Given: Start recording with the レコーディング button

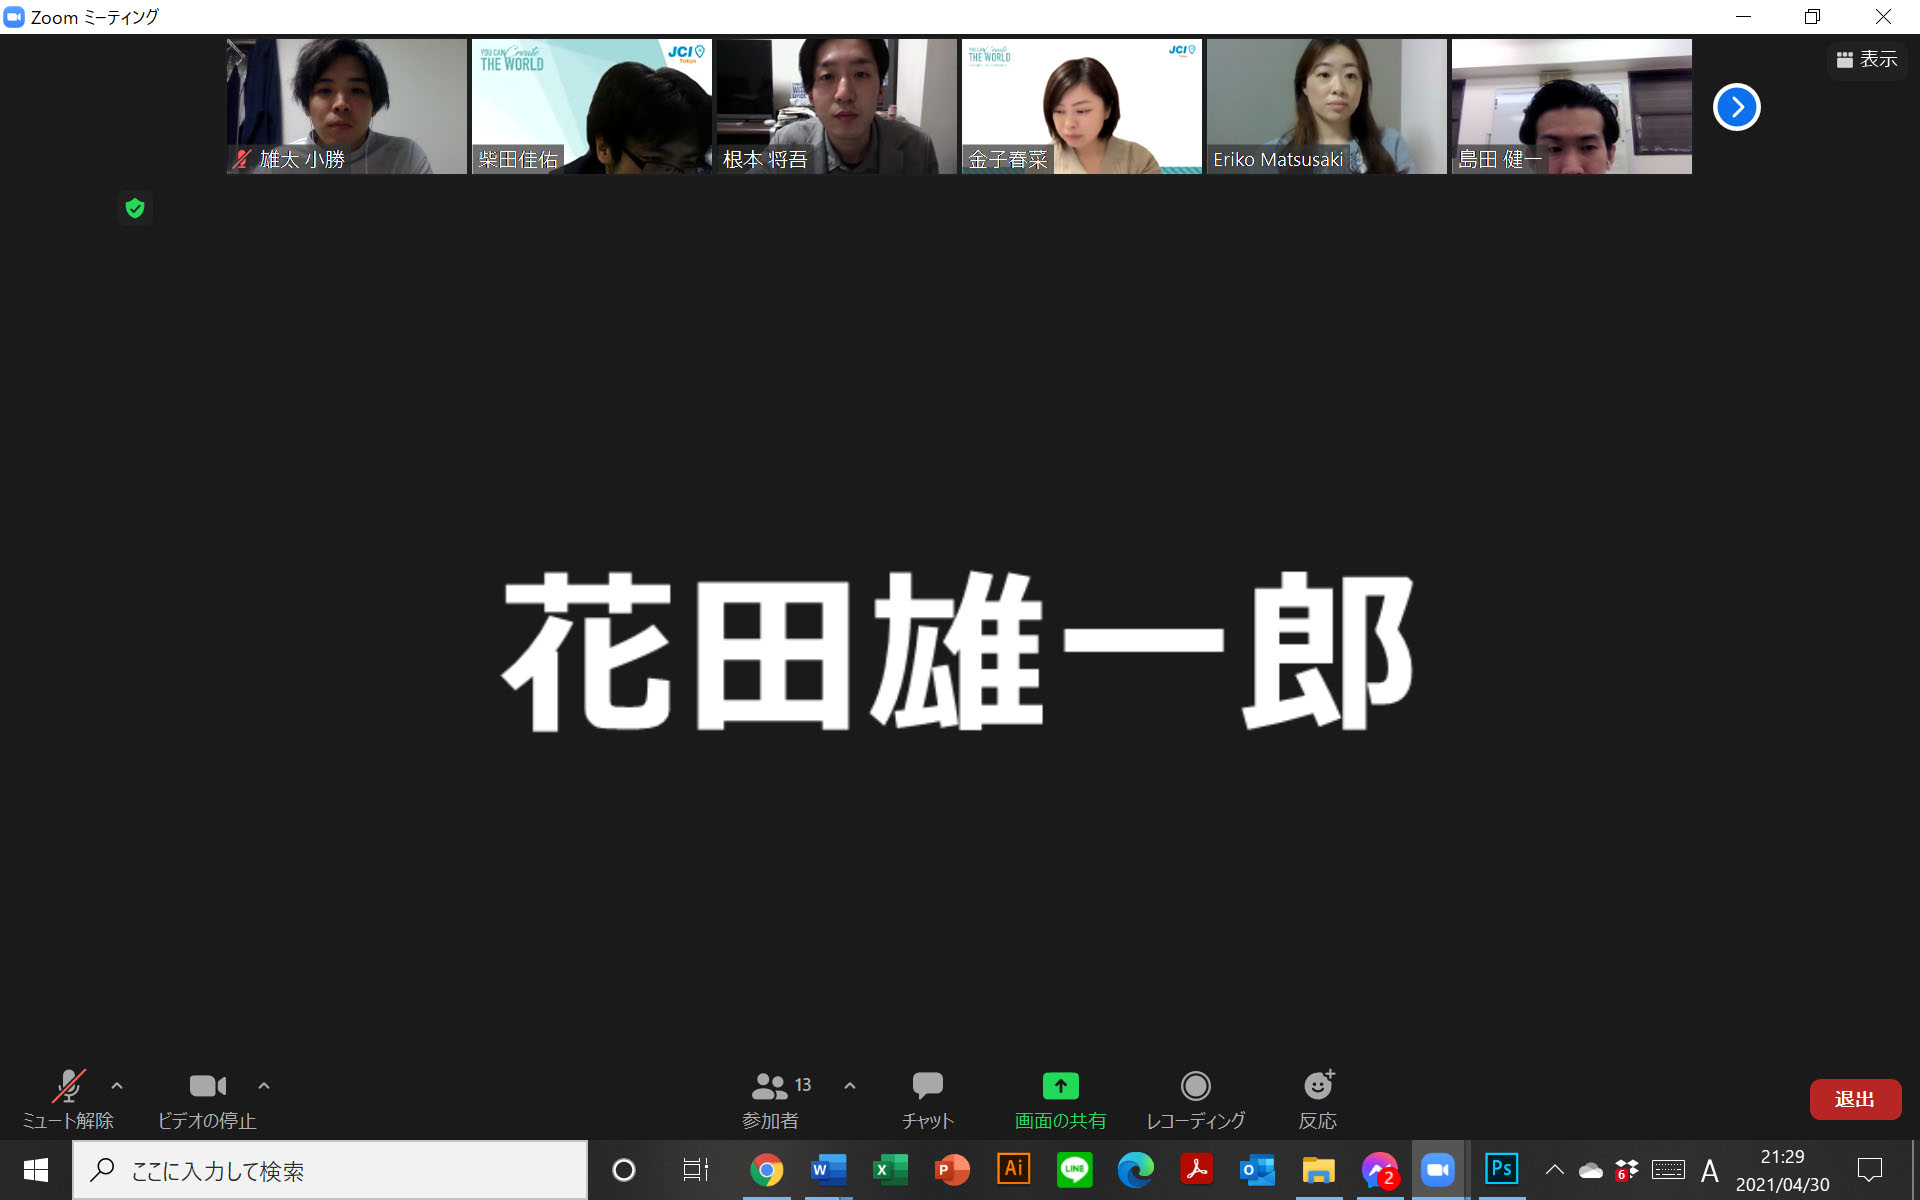Looking at the screenshot, I should click(x=1195, y=1098).
